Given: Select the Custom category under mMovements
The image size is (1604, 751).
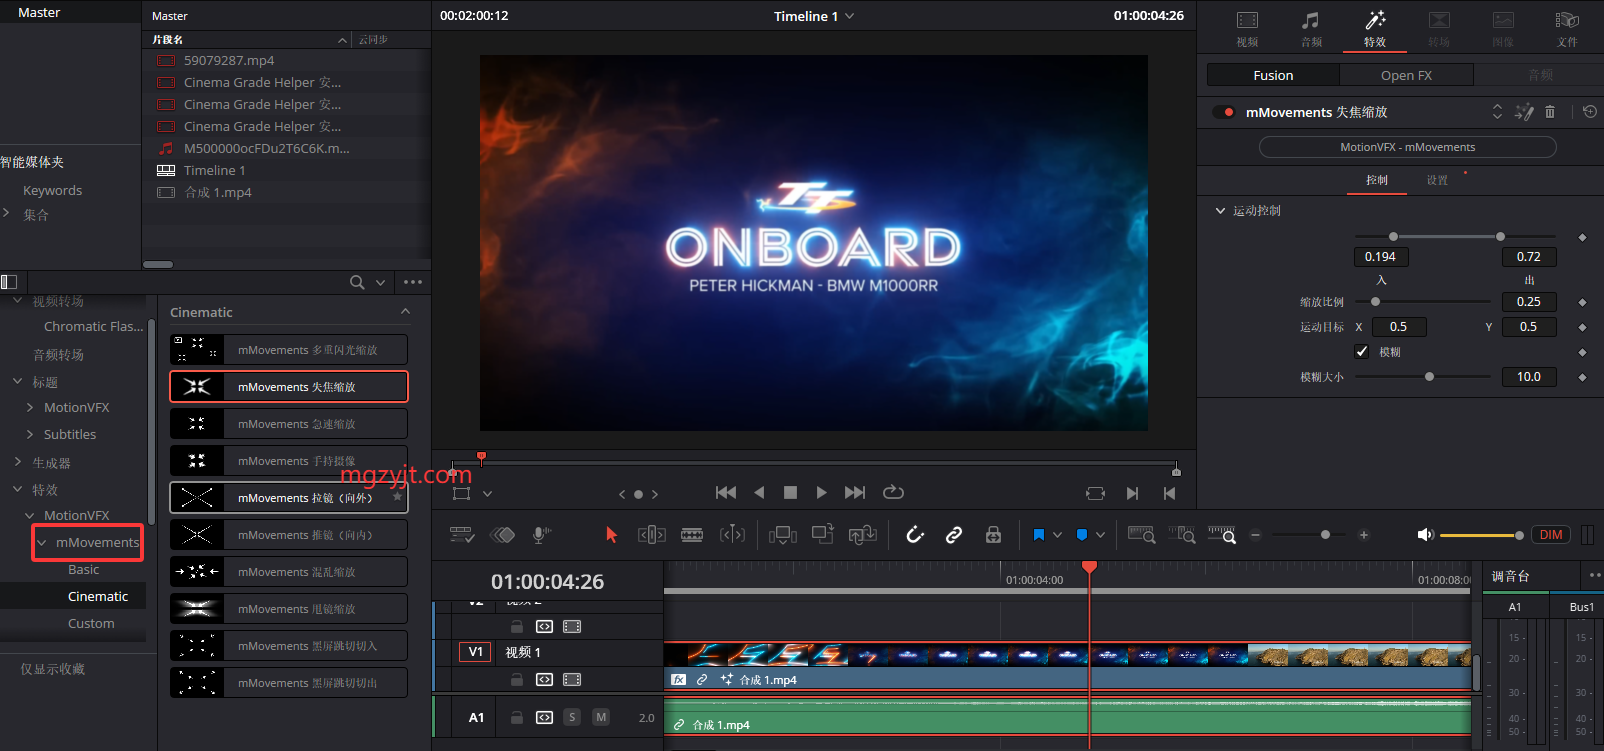Looking at the screenshot, I should (x=91, y=623).
